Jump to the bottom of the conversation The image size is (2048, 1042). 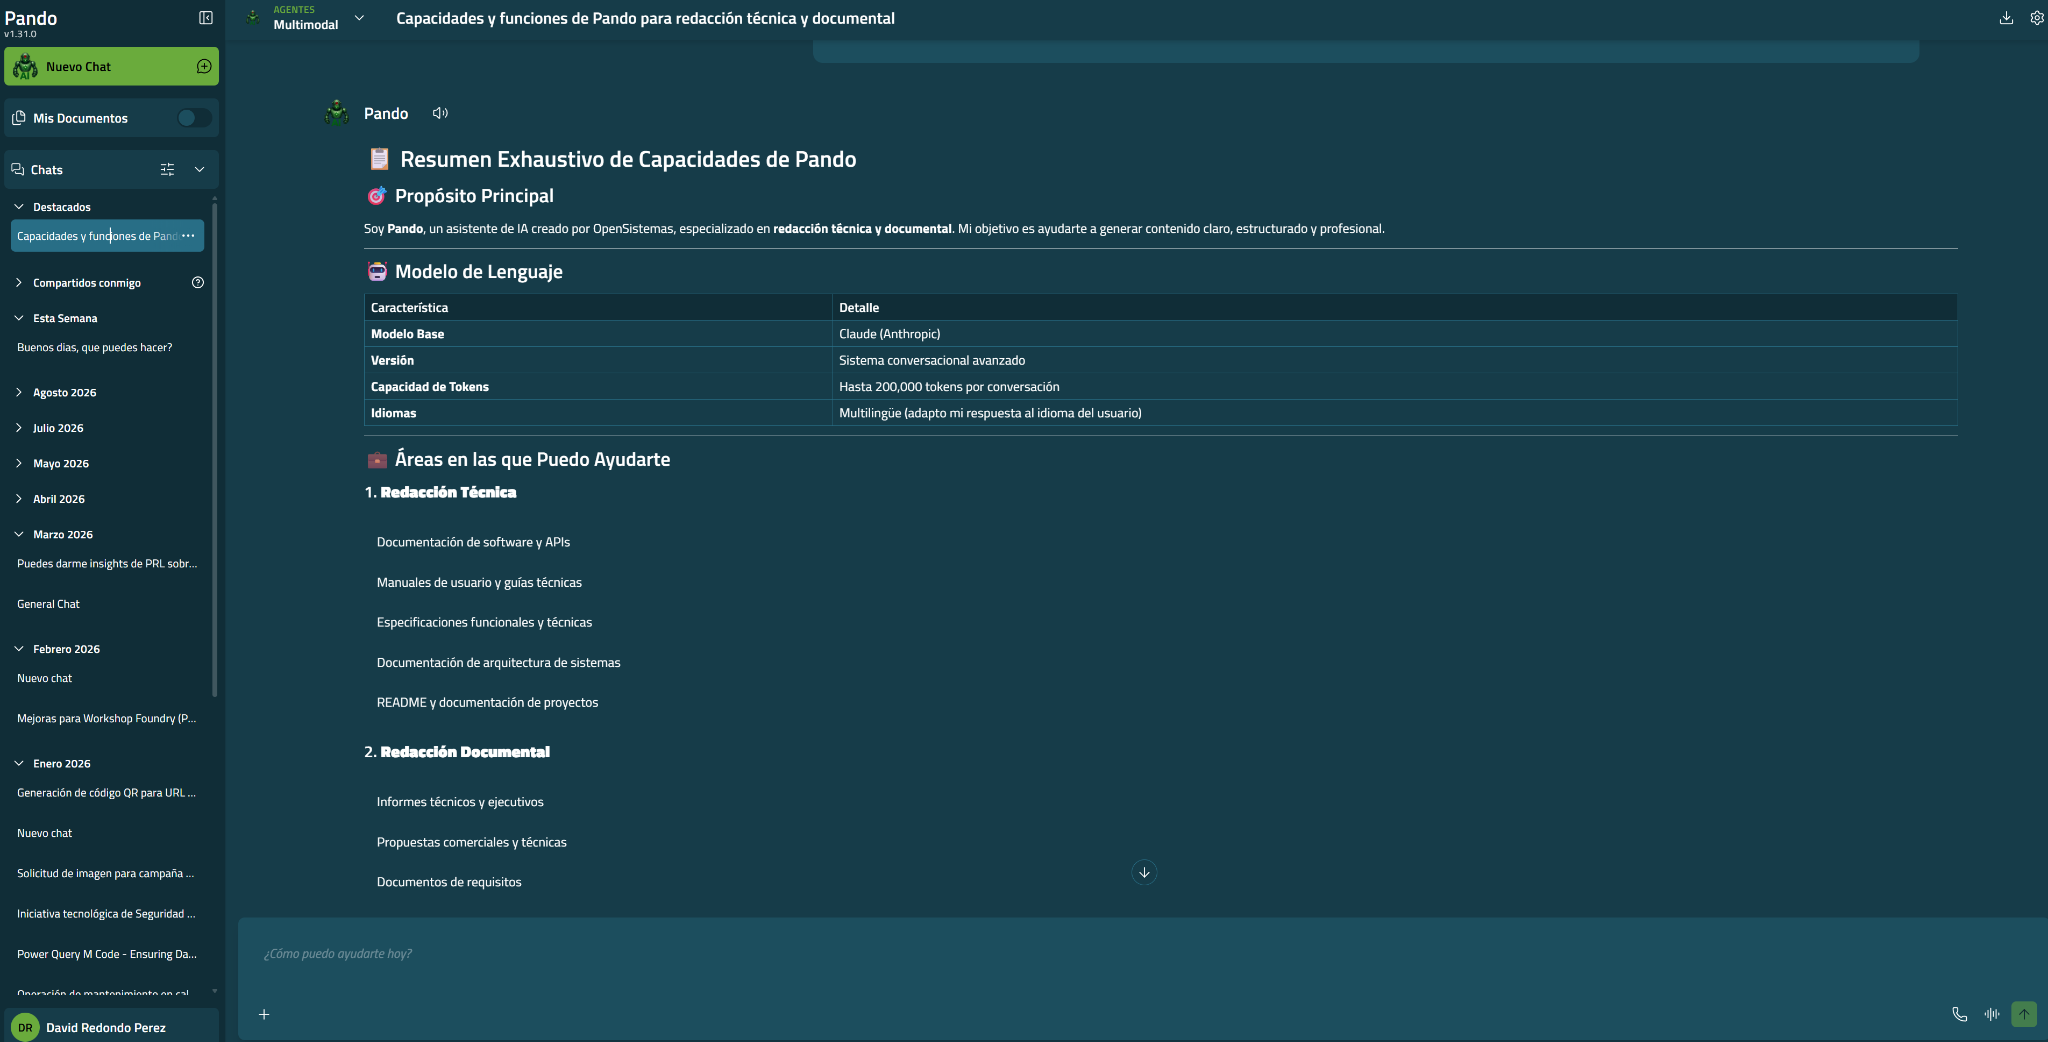click(x=1144, y=873)
